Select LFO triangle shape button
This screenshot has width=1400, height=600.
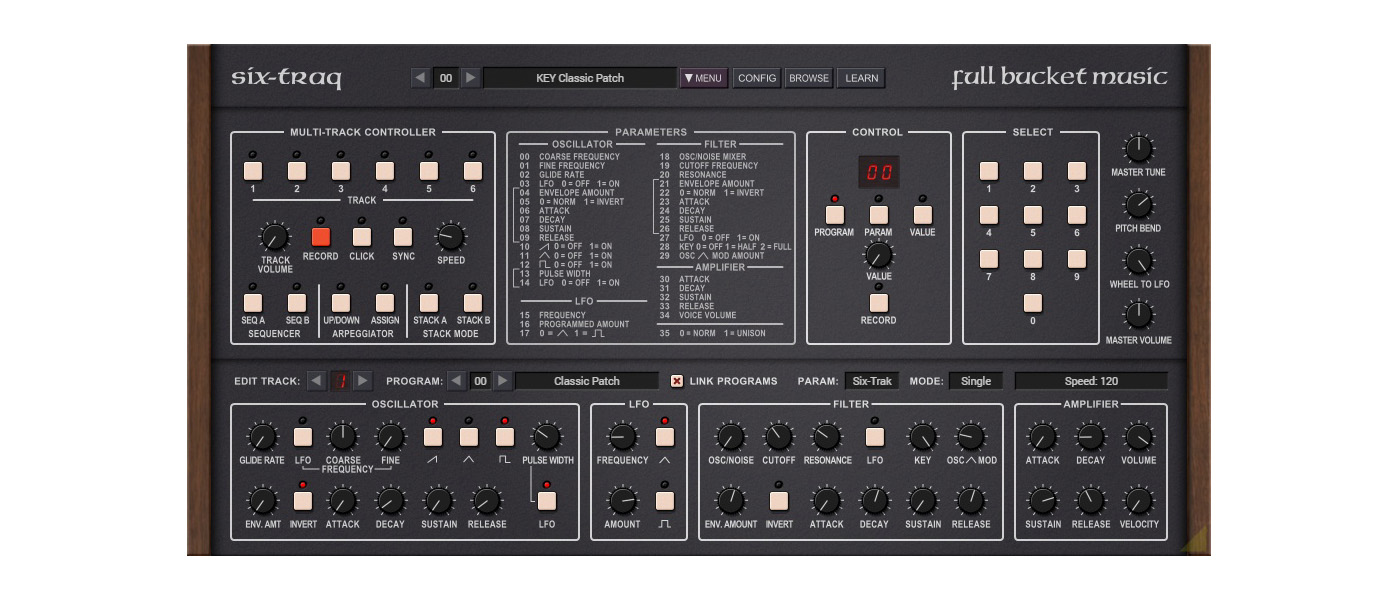[x=665, y=437]
